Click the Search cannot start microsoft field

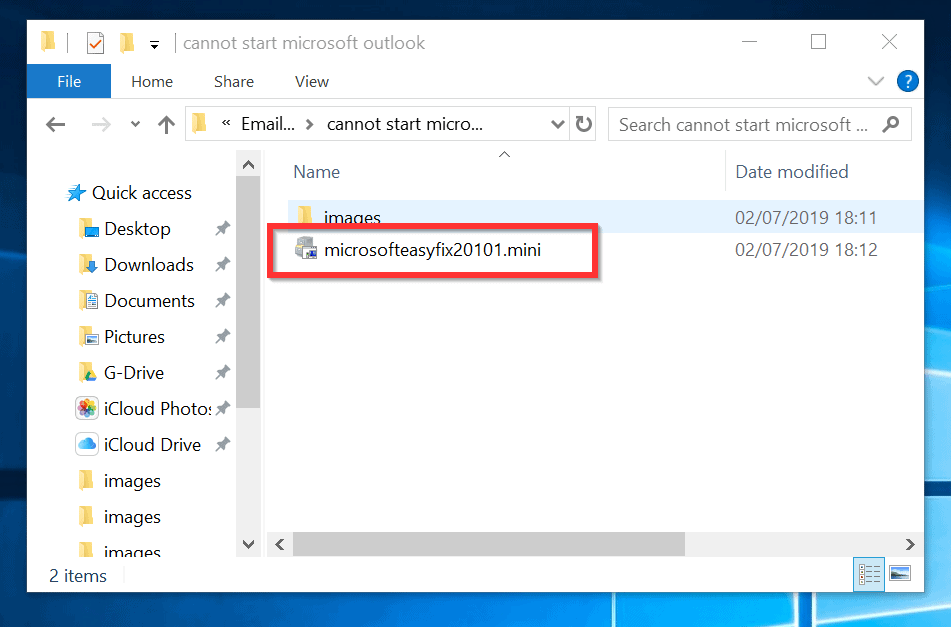[743, 125]
